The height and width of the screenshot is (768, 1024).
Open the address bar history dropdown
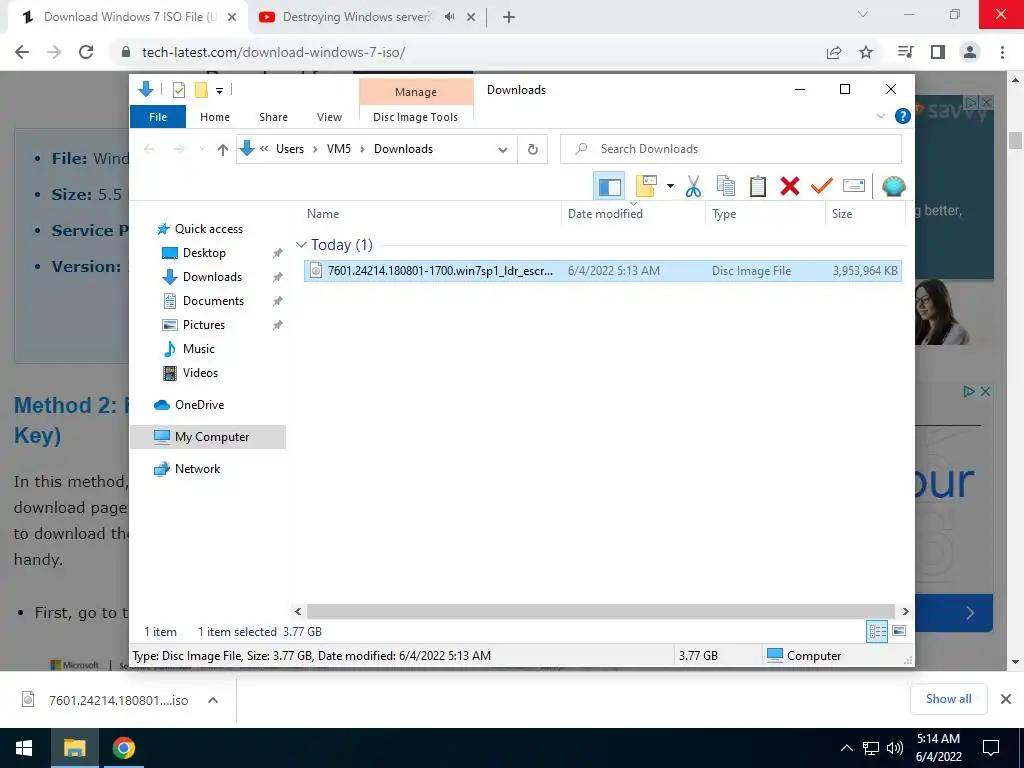click(x=503, y=150)
